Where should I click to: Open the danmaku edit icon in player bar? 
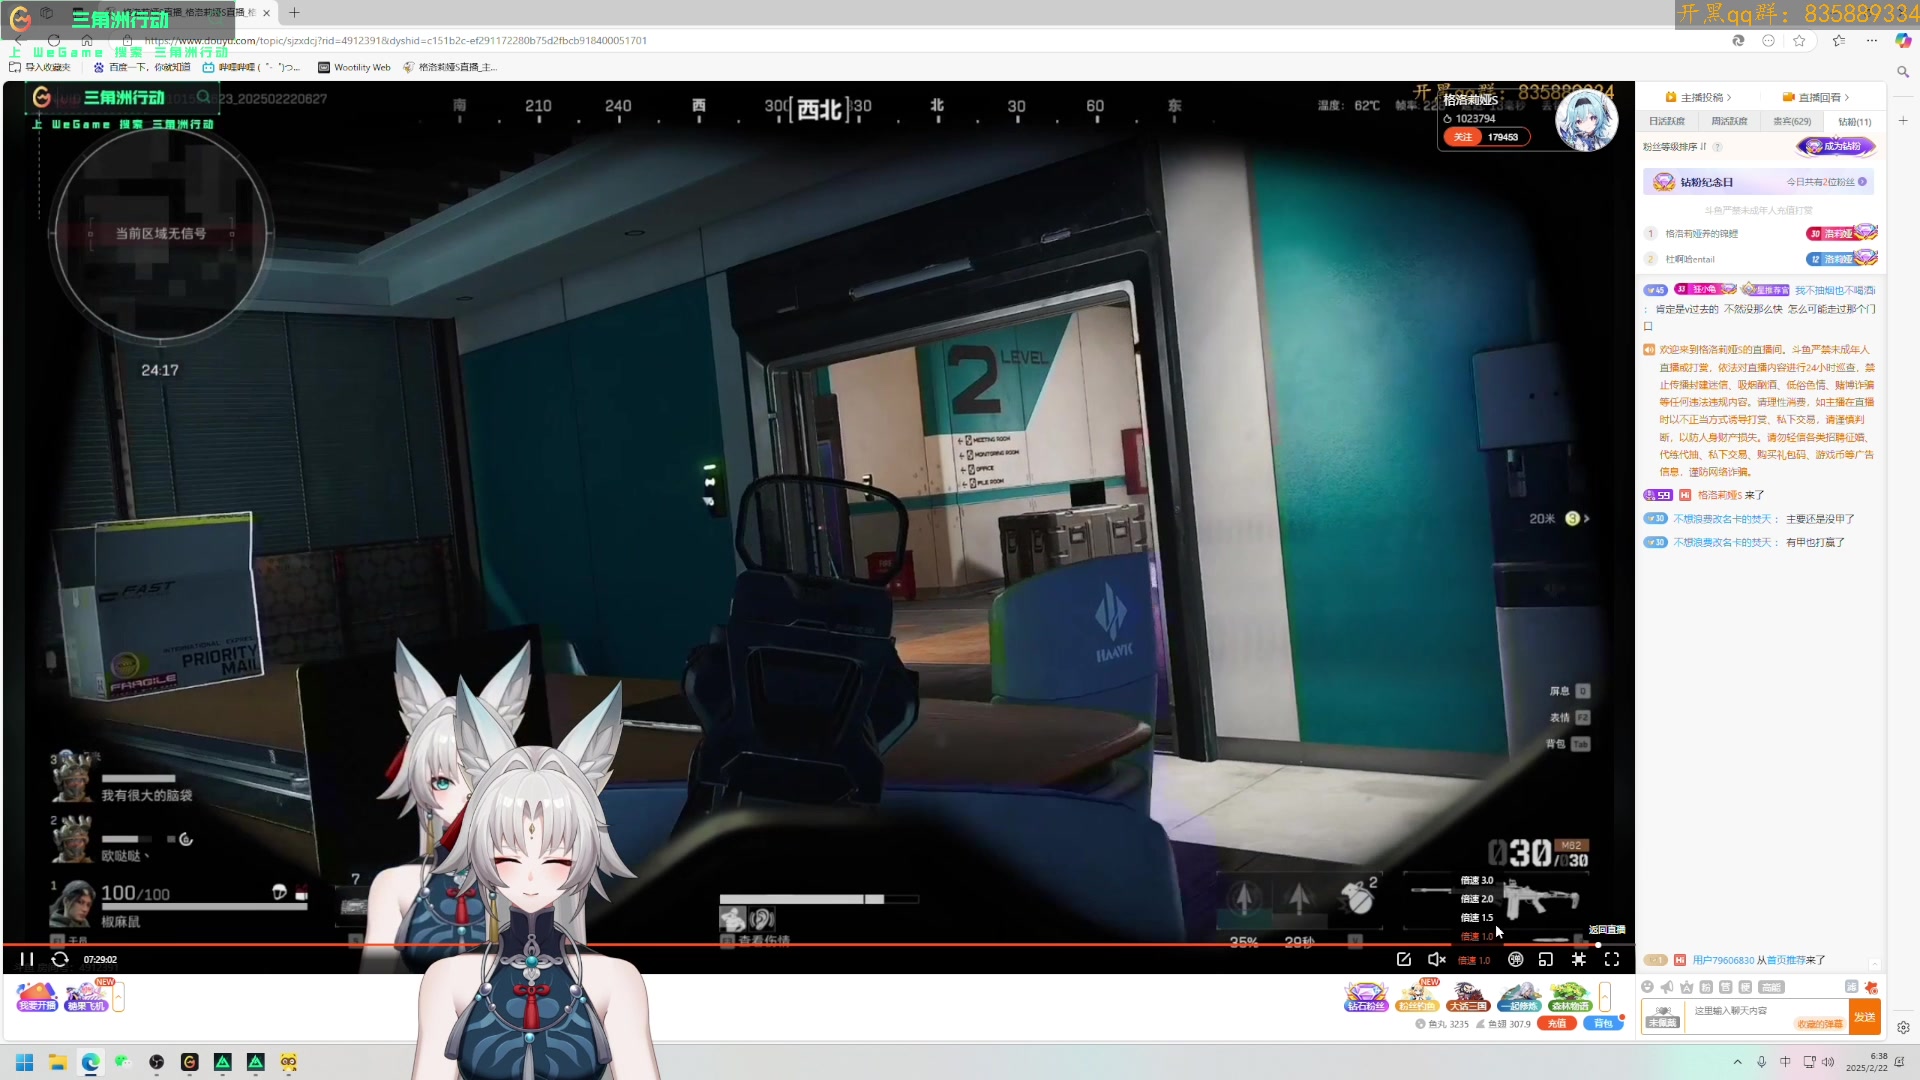[1404, 959]
